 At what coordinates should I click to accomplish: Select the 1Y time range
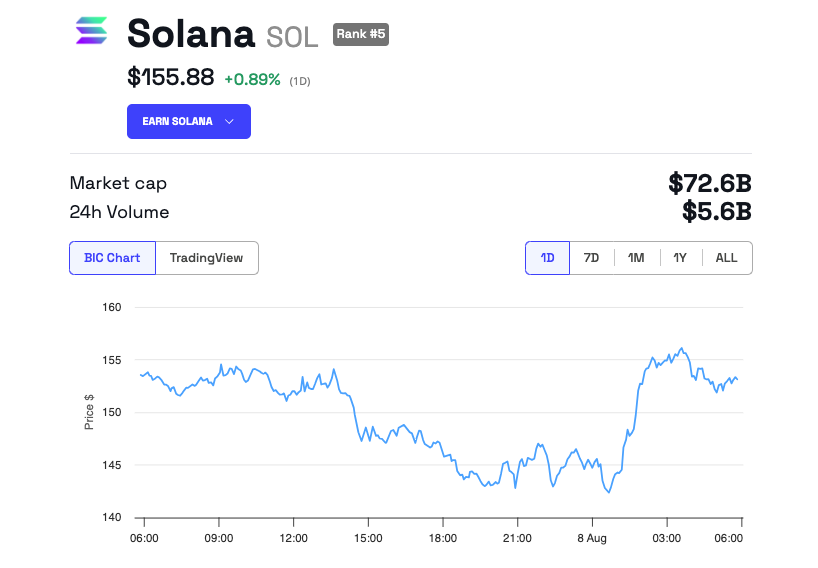point(680,258)
